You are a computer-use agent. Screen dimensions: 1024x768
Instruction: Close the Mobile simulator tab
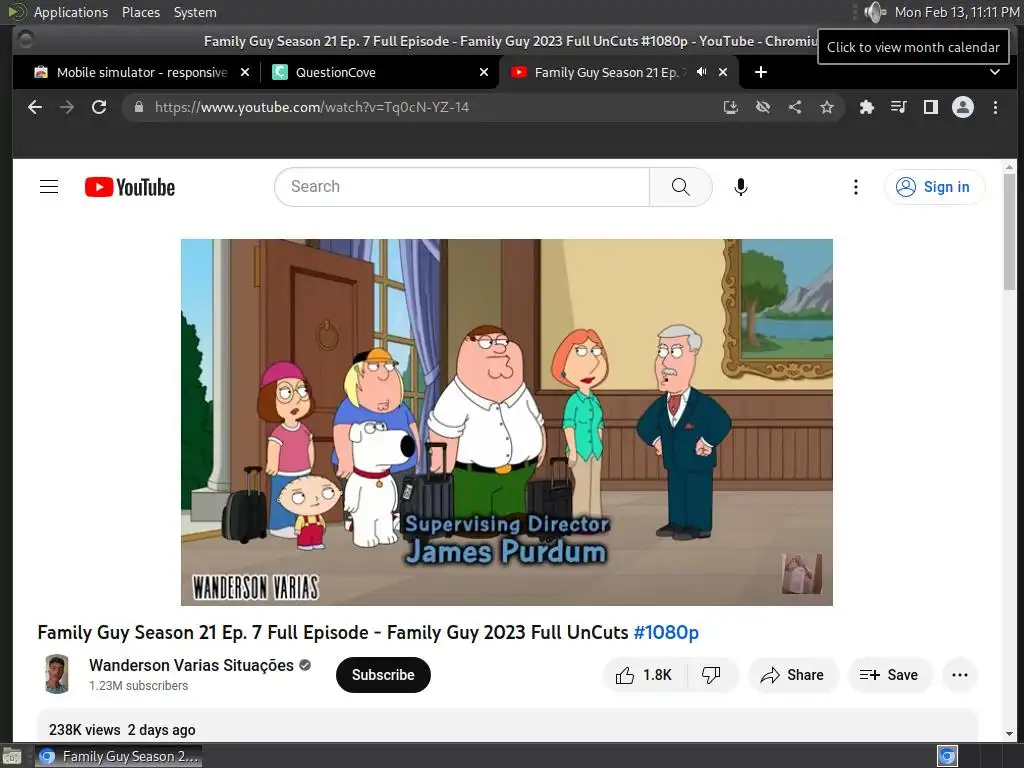245,72
